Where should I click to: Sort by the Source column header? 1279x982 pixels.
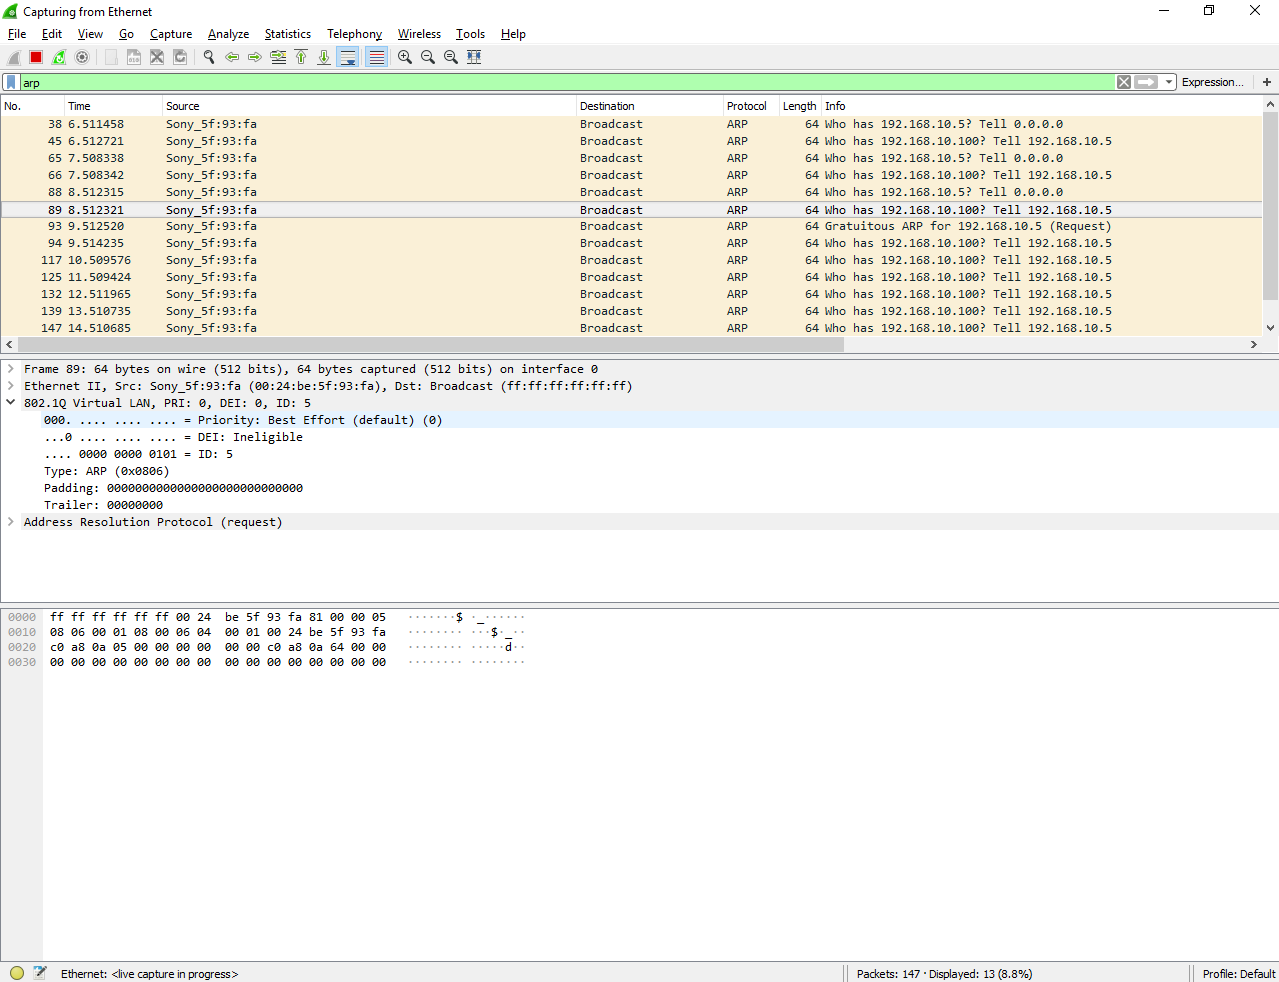369,106
